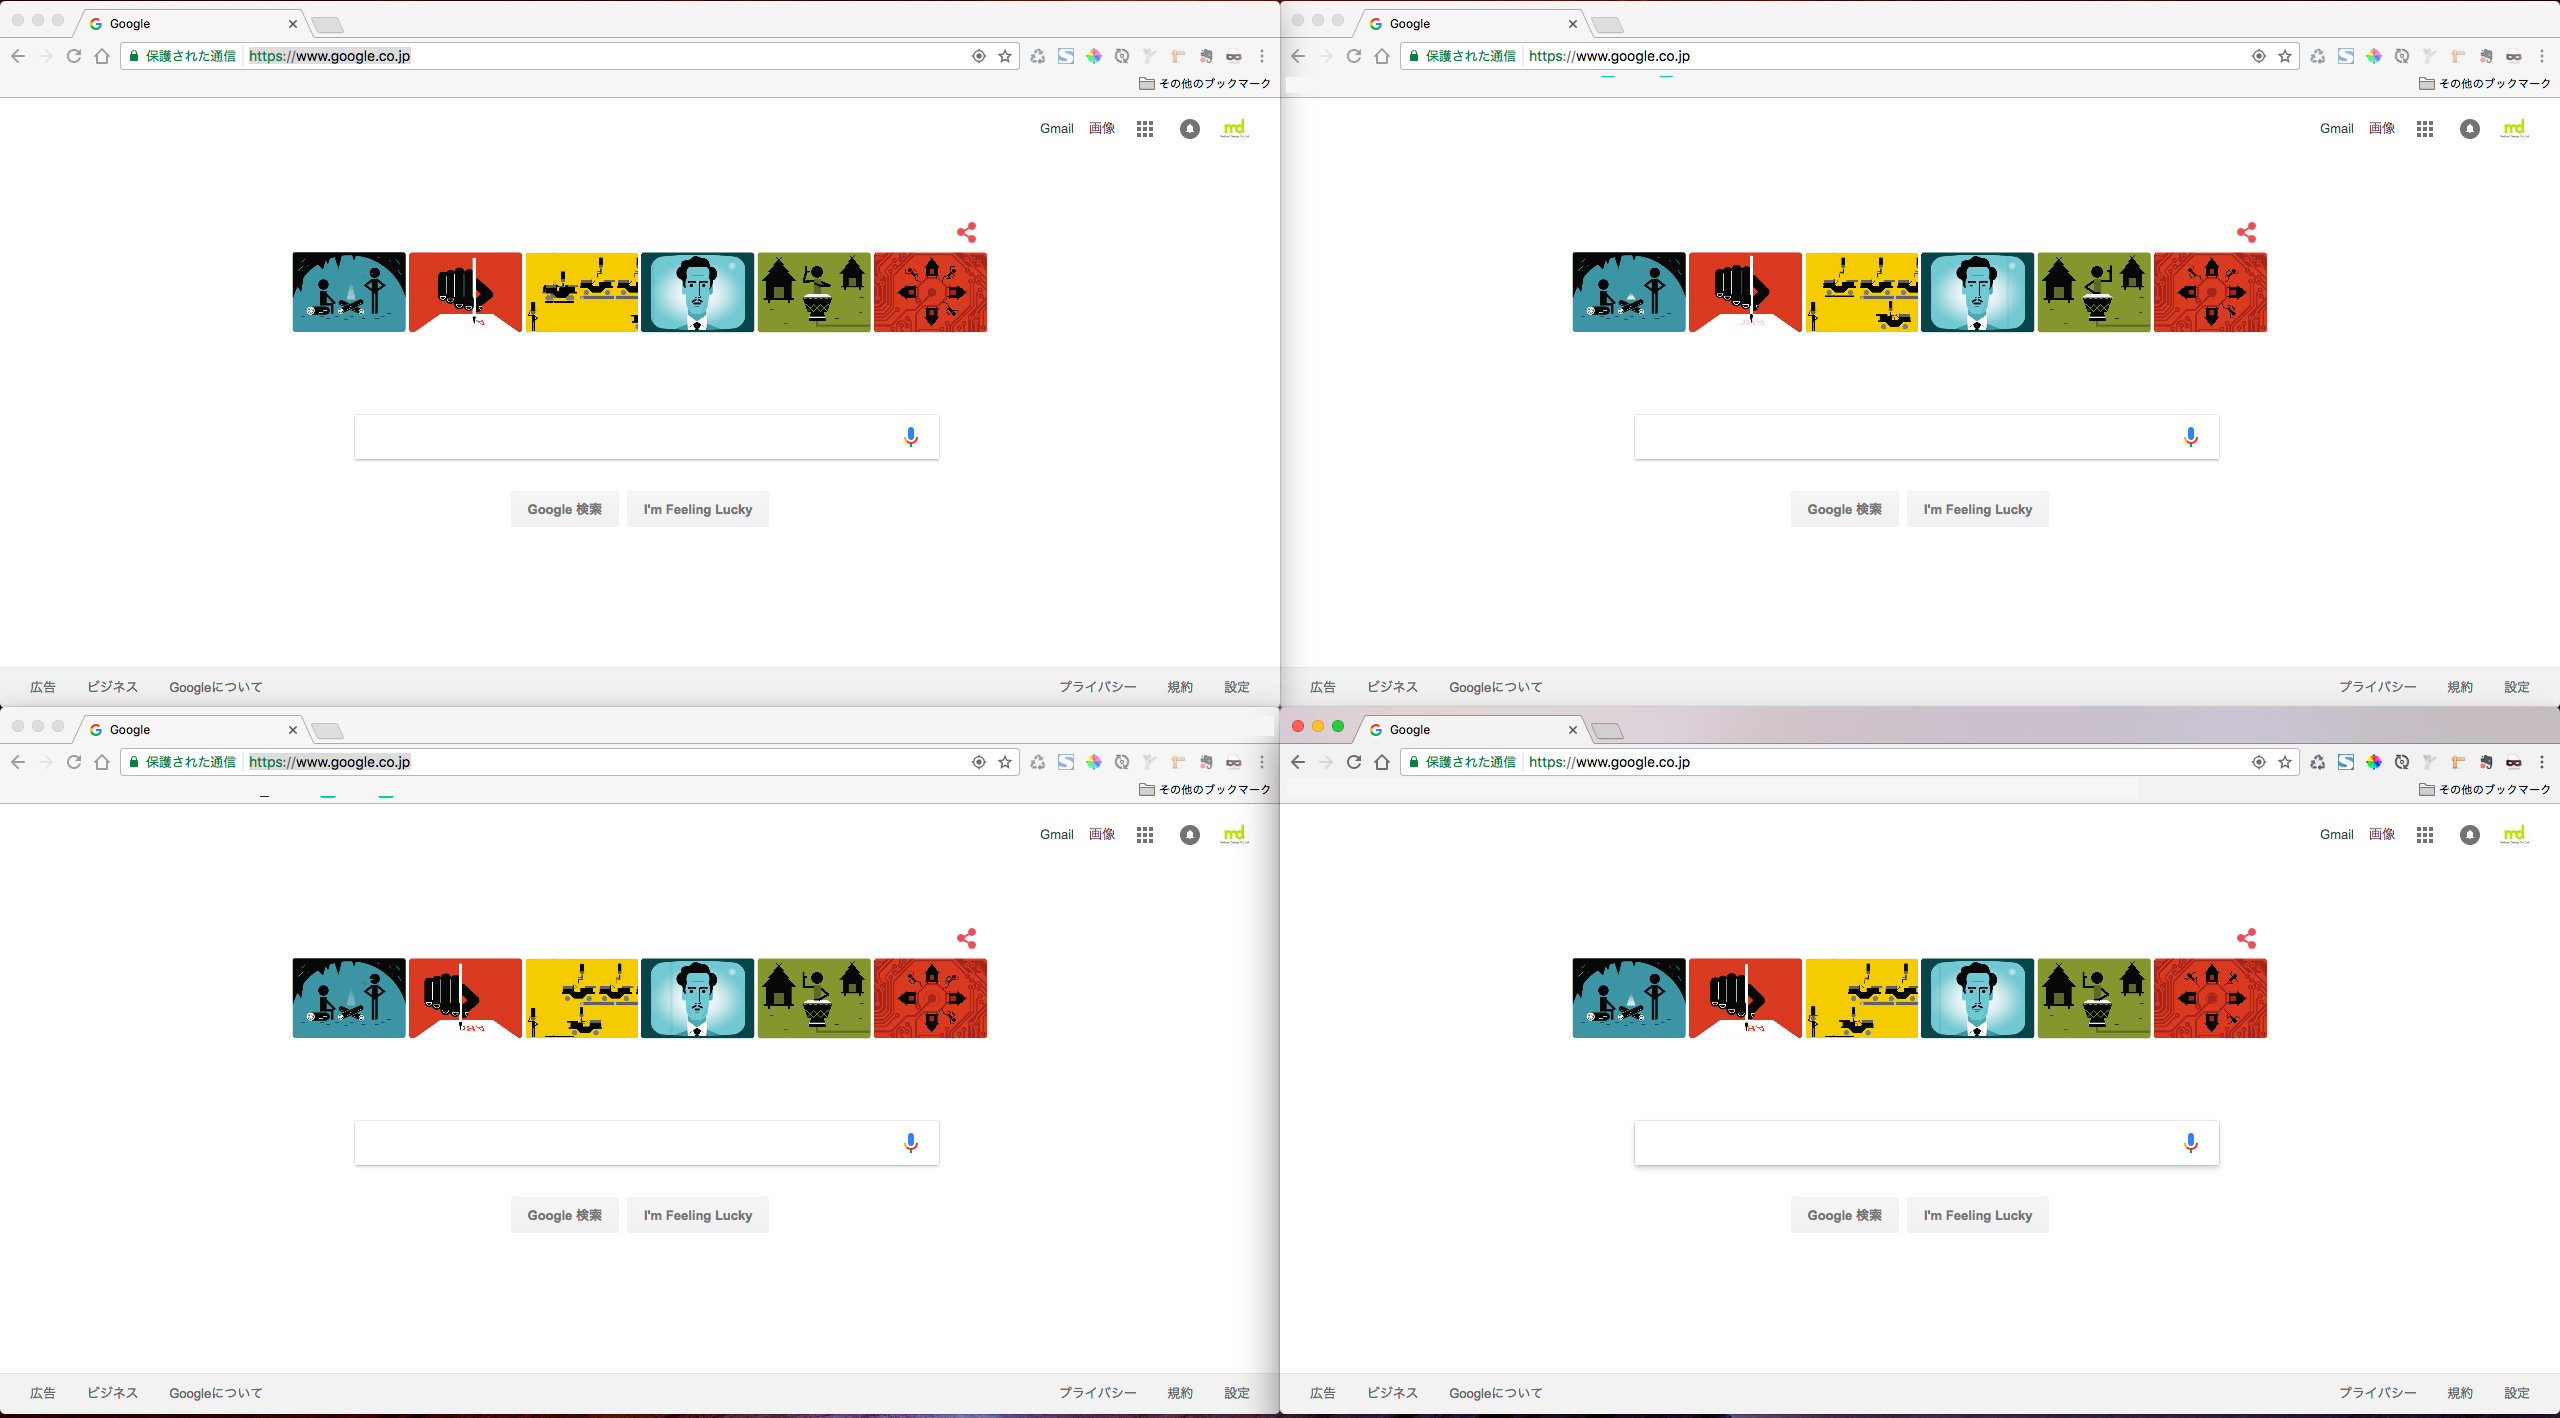Go back in the top-right Chrome window
2560x1418 pixels.
1298,56
